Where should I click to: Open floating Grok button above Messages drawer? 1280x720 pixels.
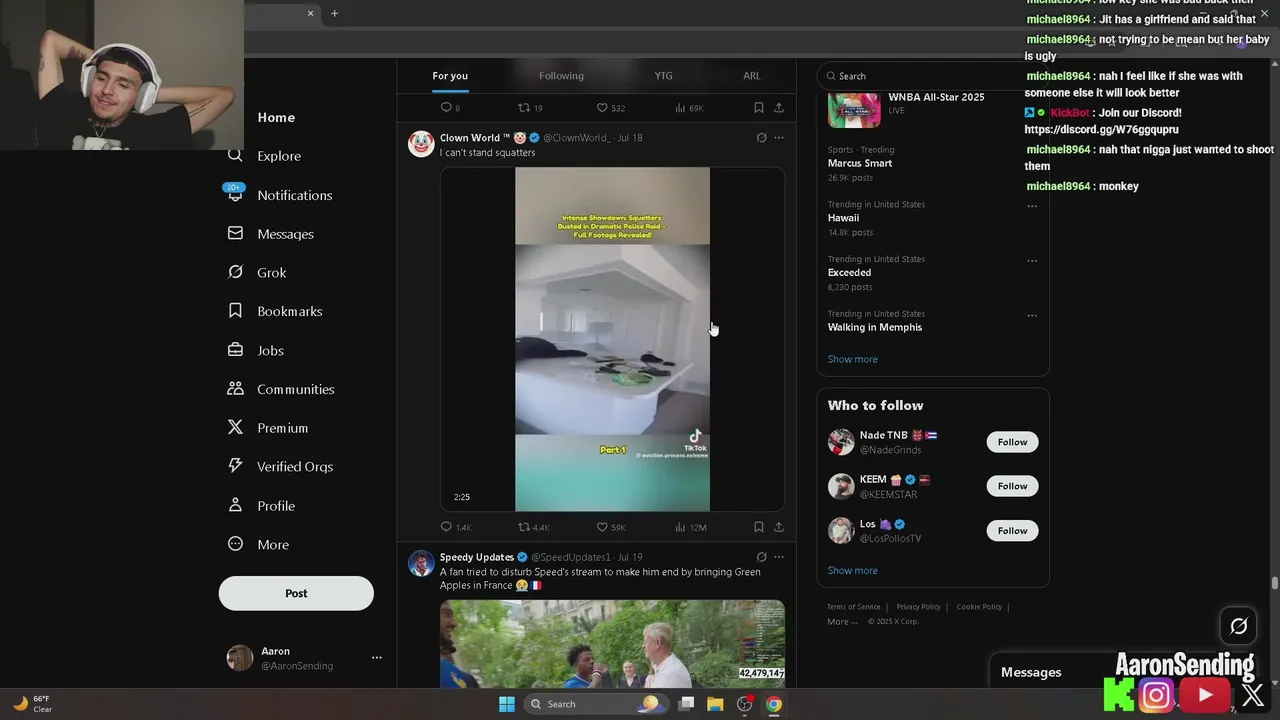pyautogui.click(x=1238, y=626)
